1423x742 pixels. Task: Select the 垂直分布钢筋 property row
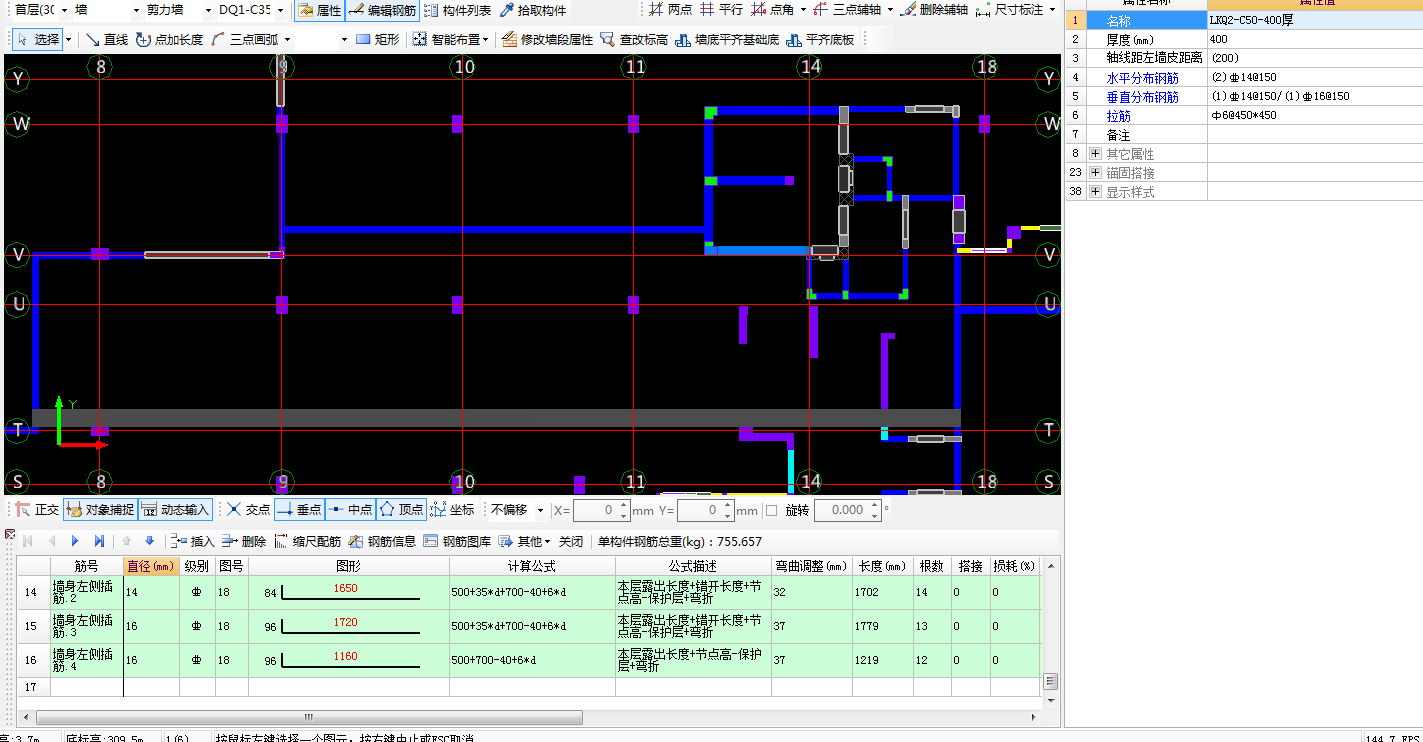[1244, 96]
